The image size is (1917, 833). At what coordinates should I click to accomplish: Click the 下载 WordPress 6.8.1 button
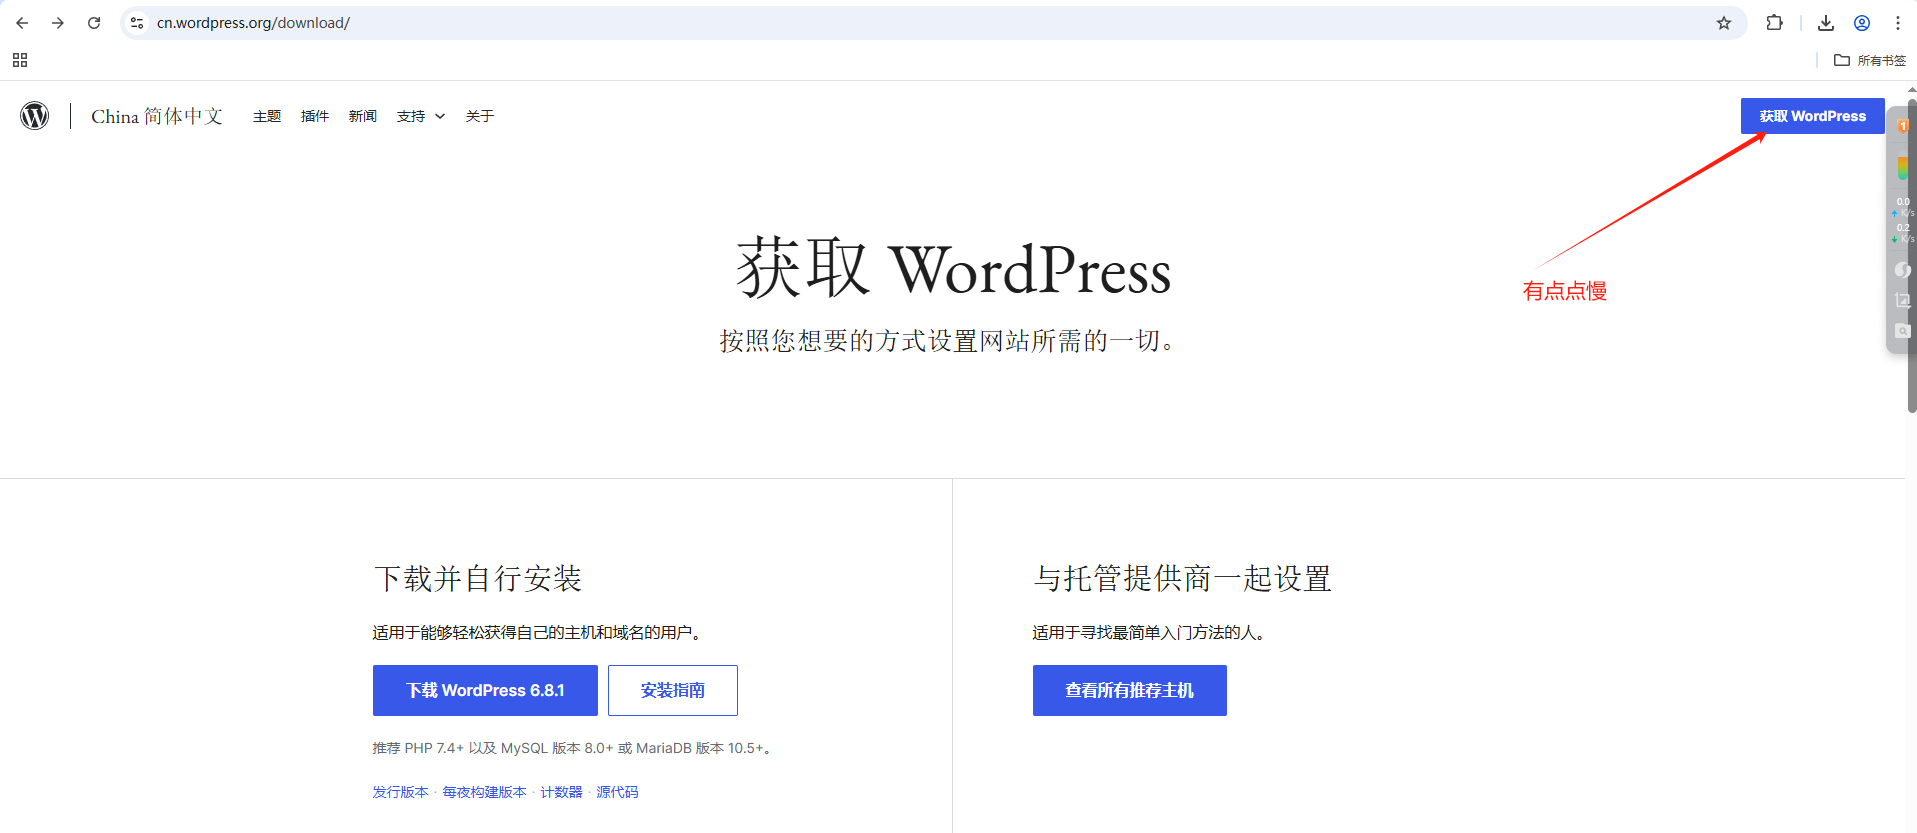[485, 690]
